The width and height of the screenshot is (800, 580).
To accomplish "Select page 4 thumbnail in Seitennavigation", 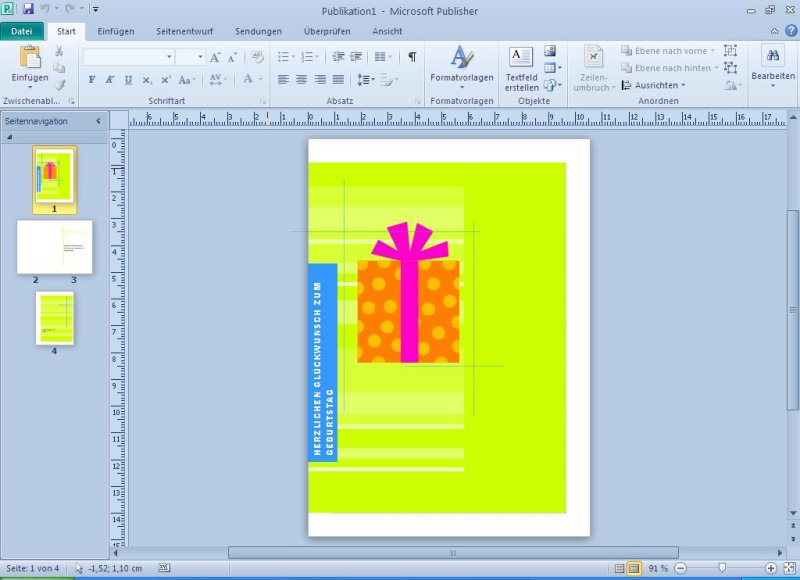I will click(x=55, y=318).
